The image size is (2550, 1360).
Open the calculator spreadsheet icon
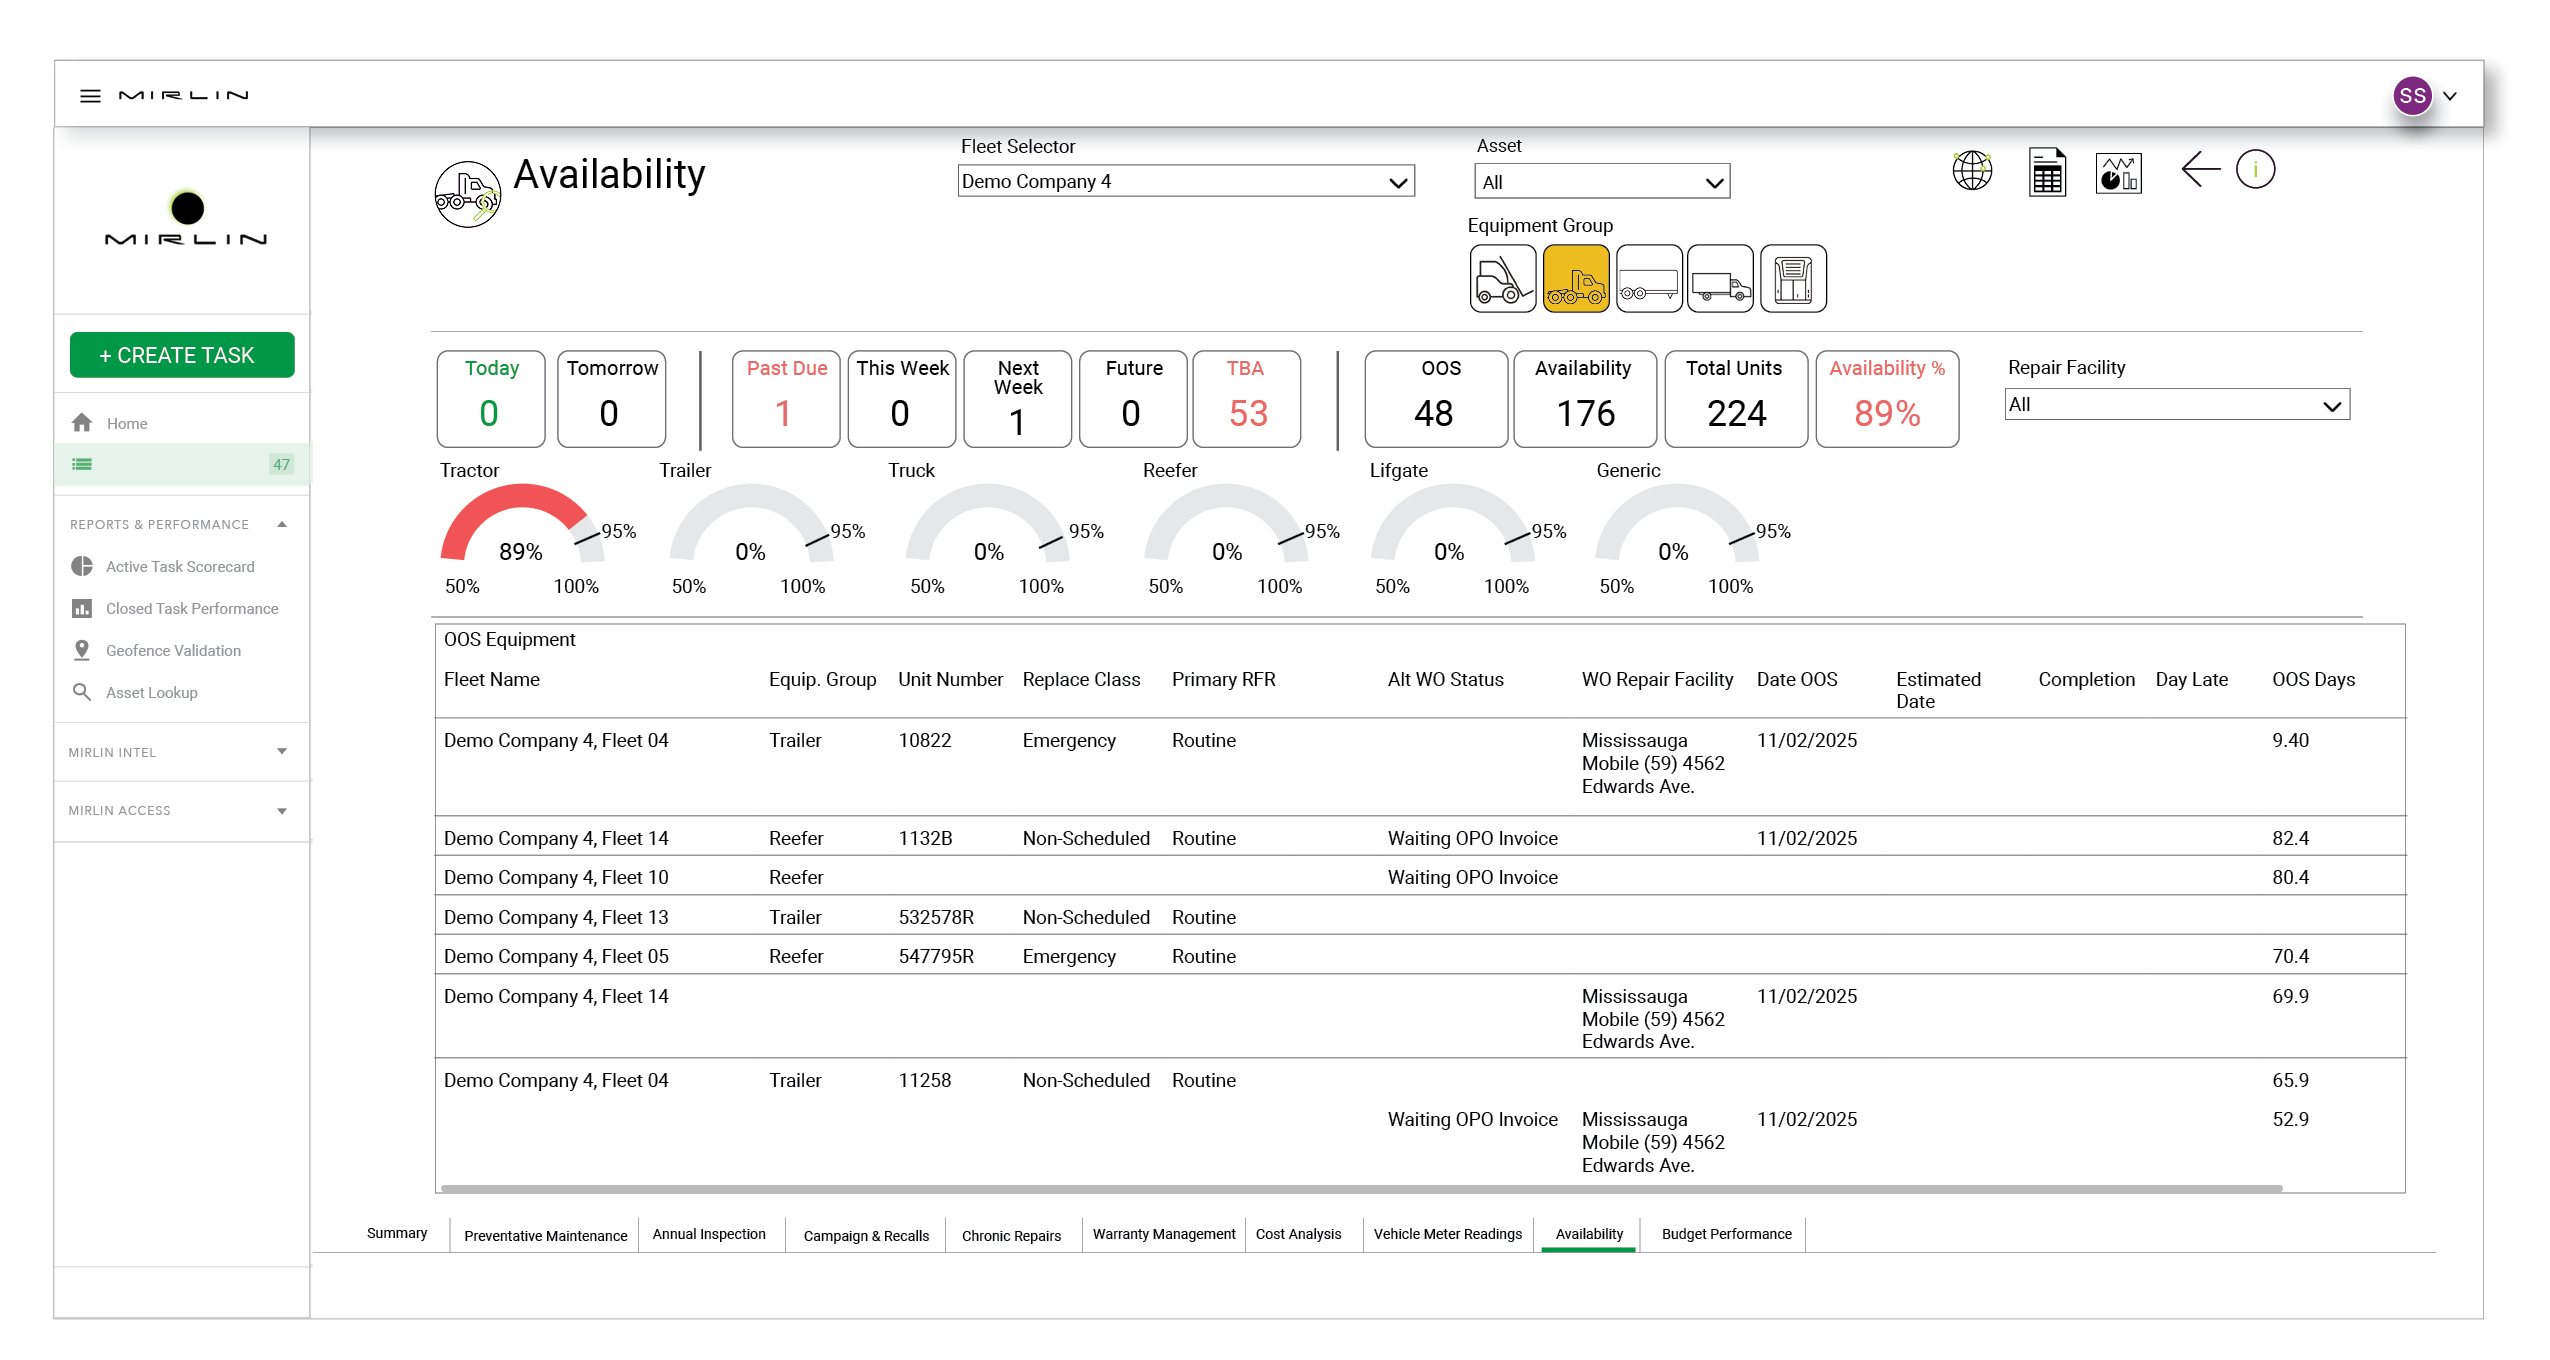click(2046, 172)
